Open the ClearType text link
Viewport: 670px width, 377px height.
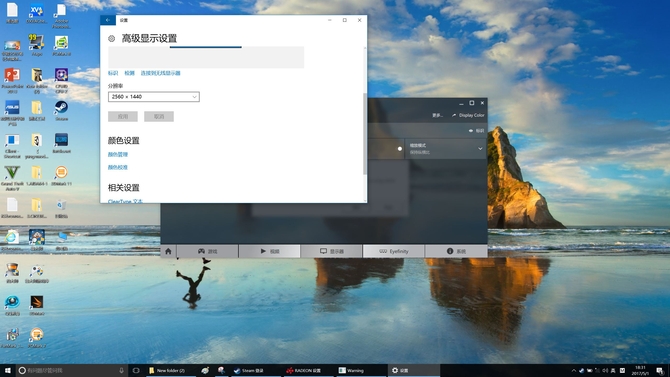click(125, 201)
